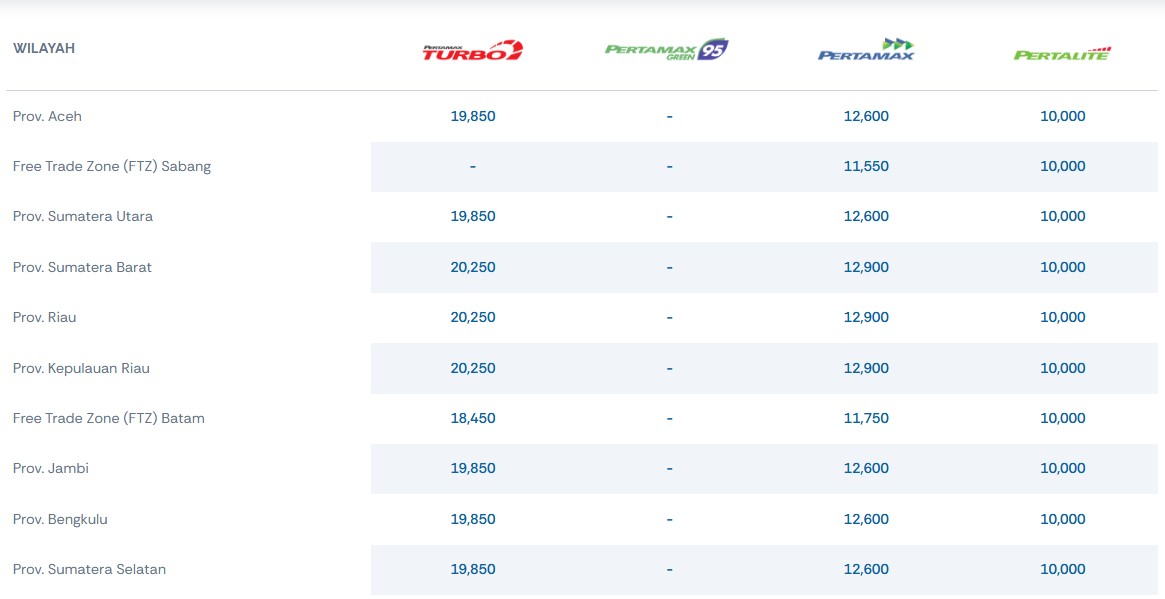Click the Pertamax Green 95 logo

[x=666, y=49]
